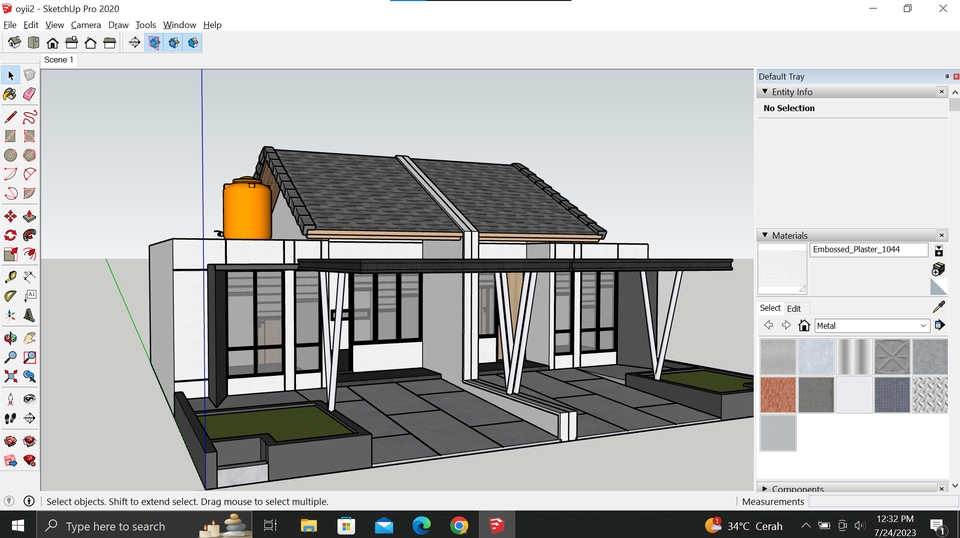Click the Zoom Extents tool
Viewport: 960px width, 538px height.
point(10,376)
